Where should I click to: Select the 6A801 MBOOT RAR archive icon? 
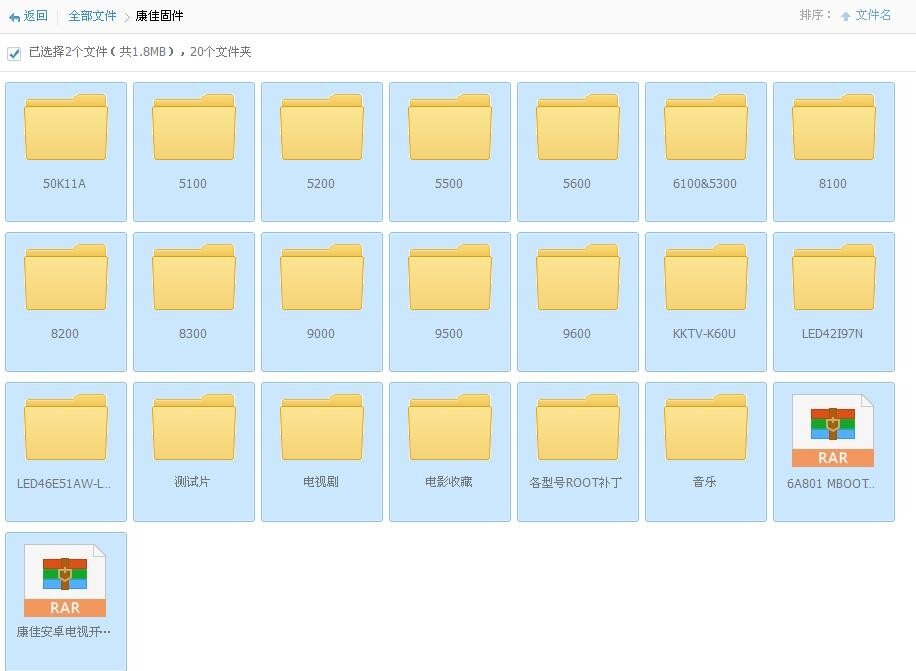833,430
